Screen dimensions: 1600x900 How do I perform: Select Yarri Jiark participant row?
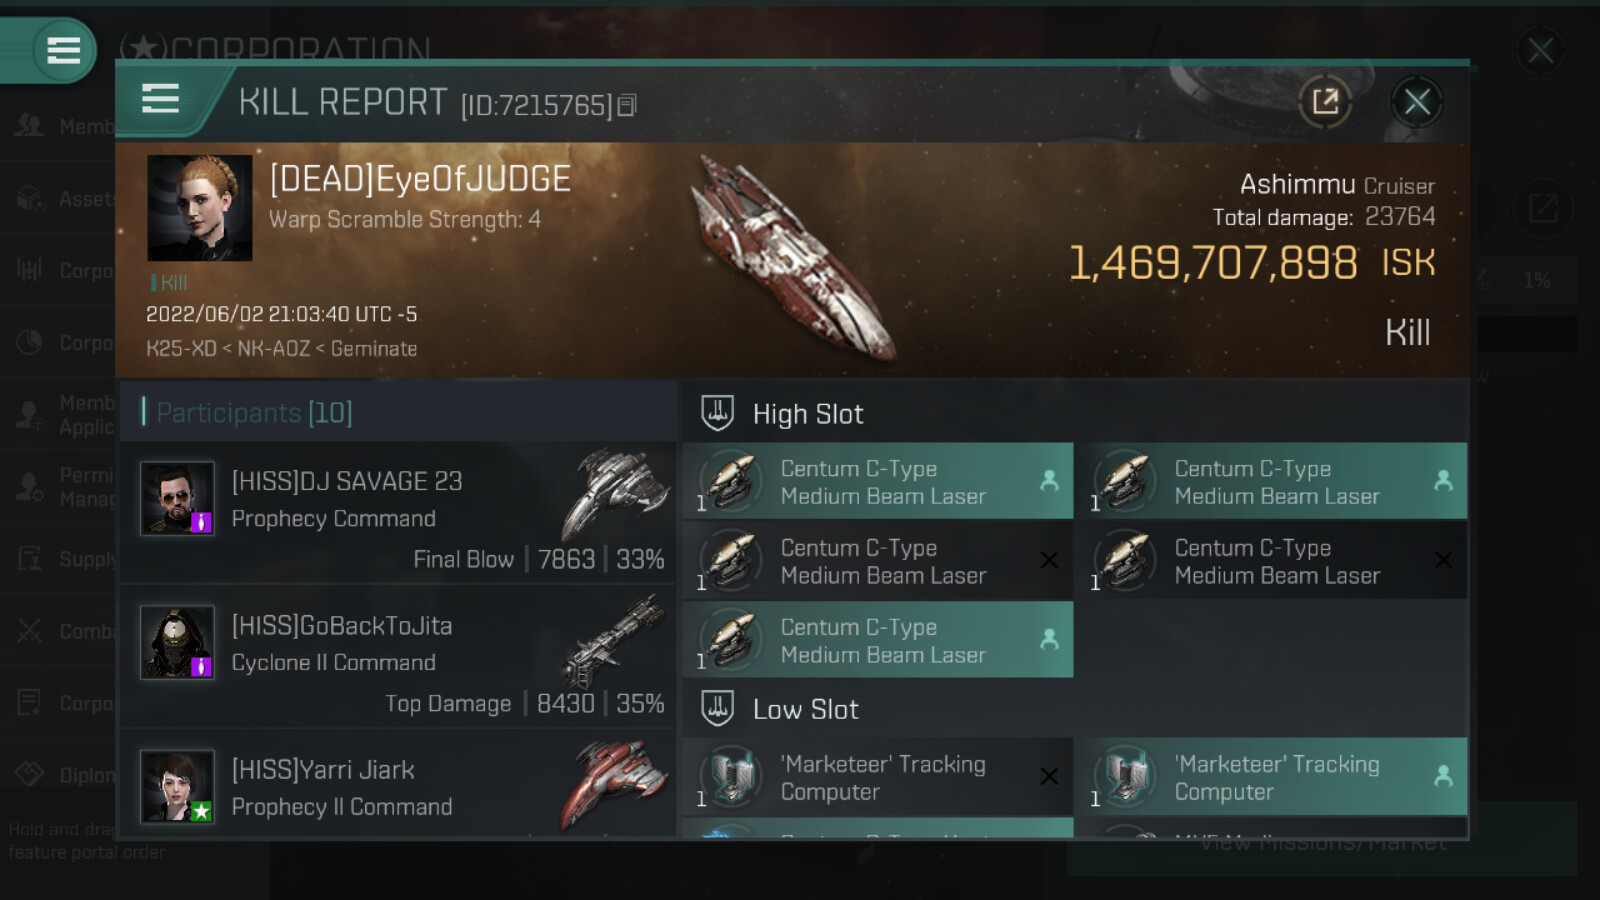[398, 785]
